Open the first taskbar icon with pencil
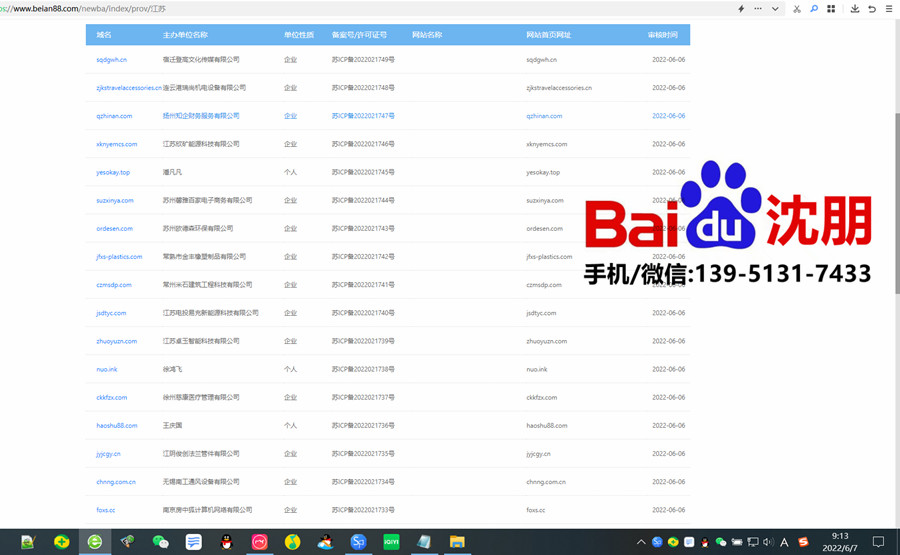Viewport: 900px width, 555px height. click(28, 542)
